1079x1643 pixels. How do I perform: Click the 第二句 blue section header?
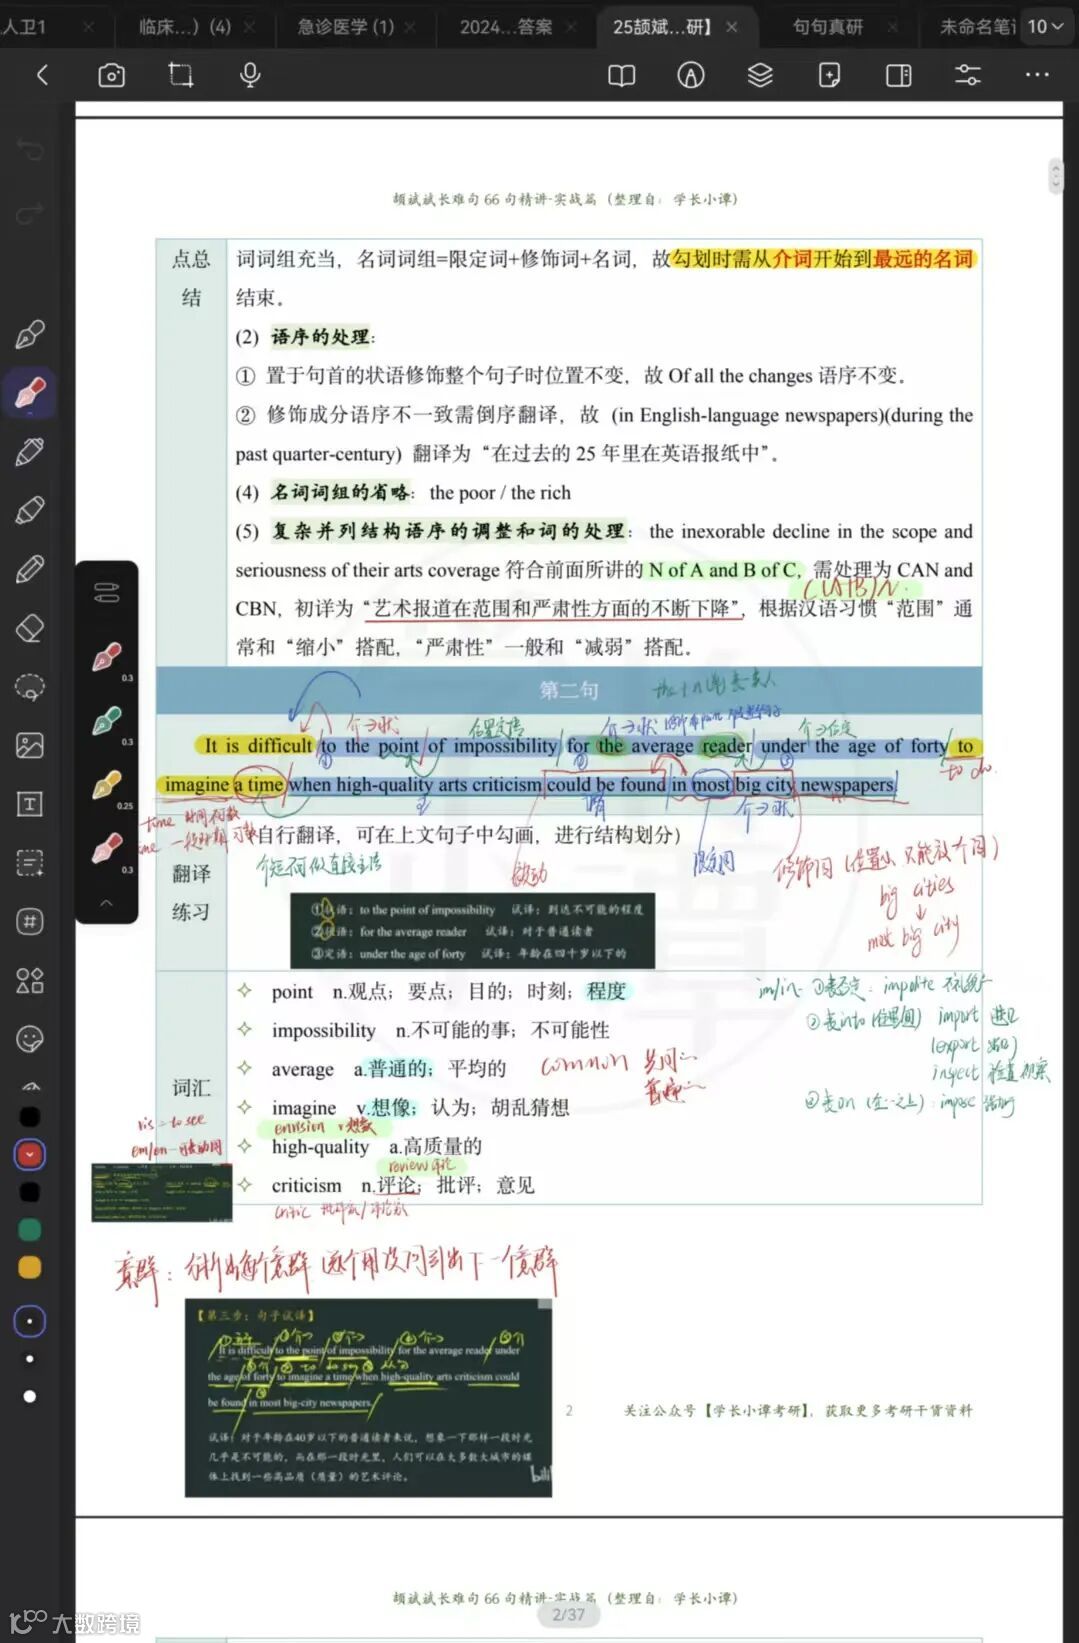[x=569, y=690]
